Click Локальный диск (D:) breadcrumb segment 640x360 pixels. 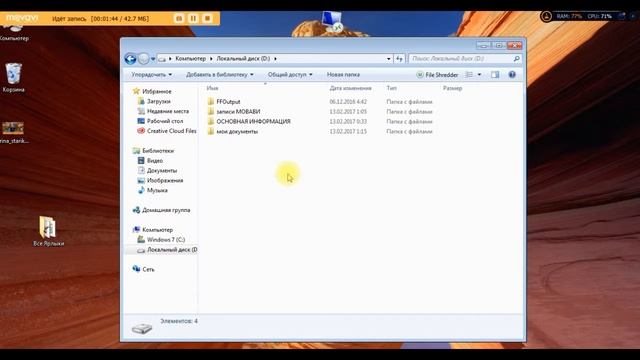tap(243, 59)
